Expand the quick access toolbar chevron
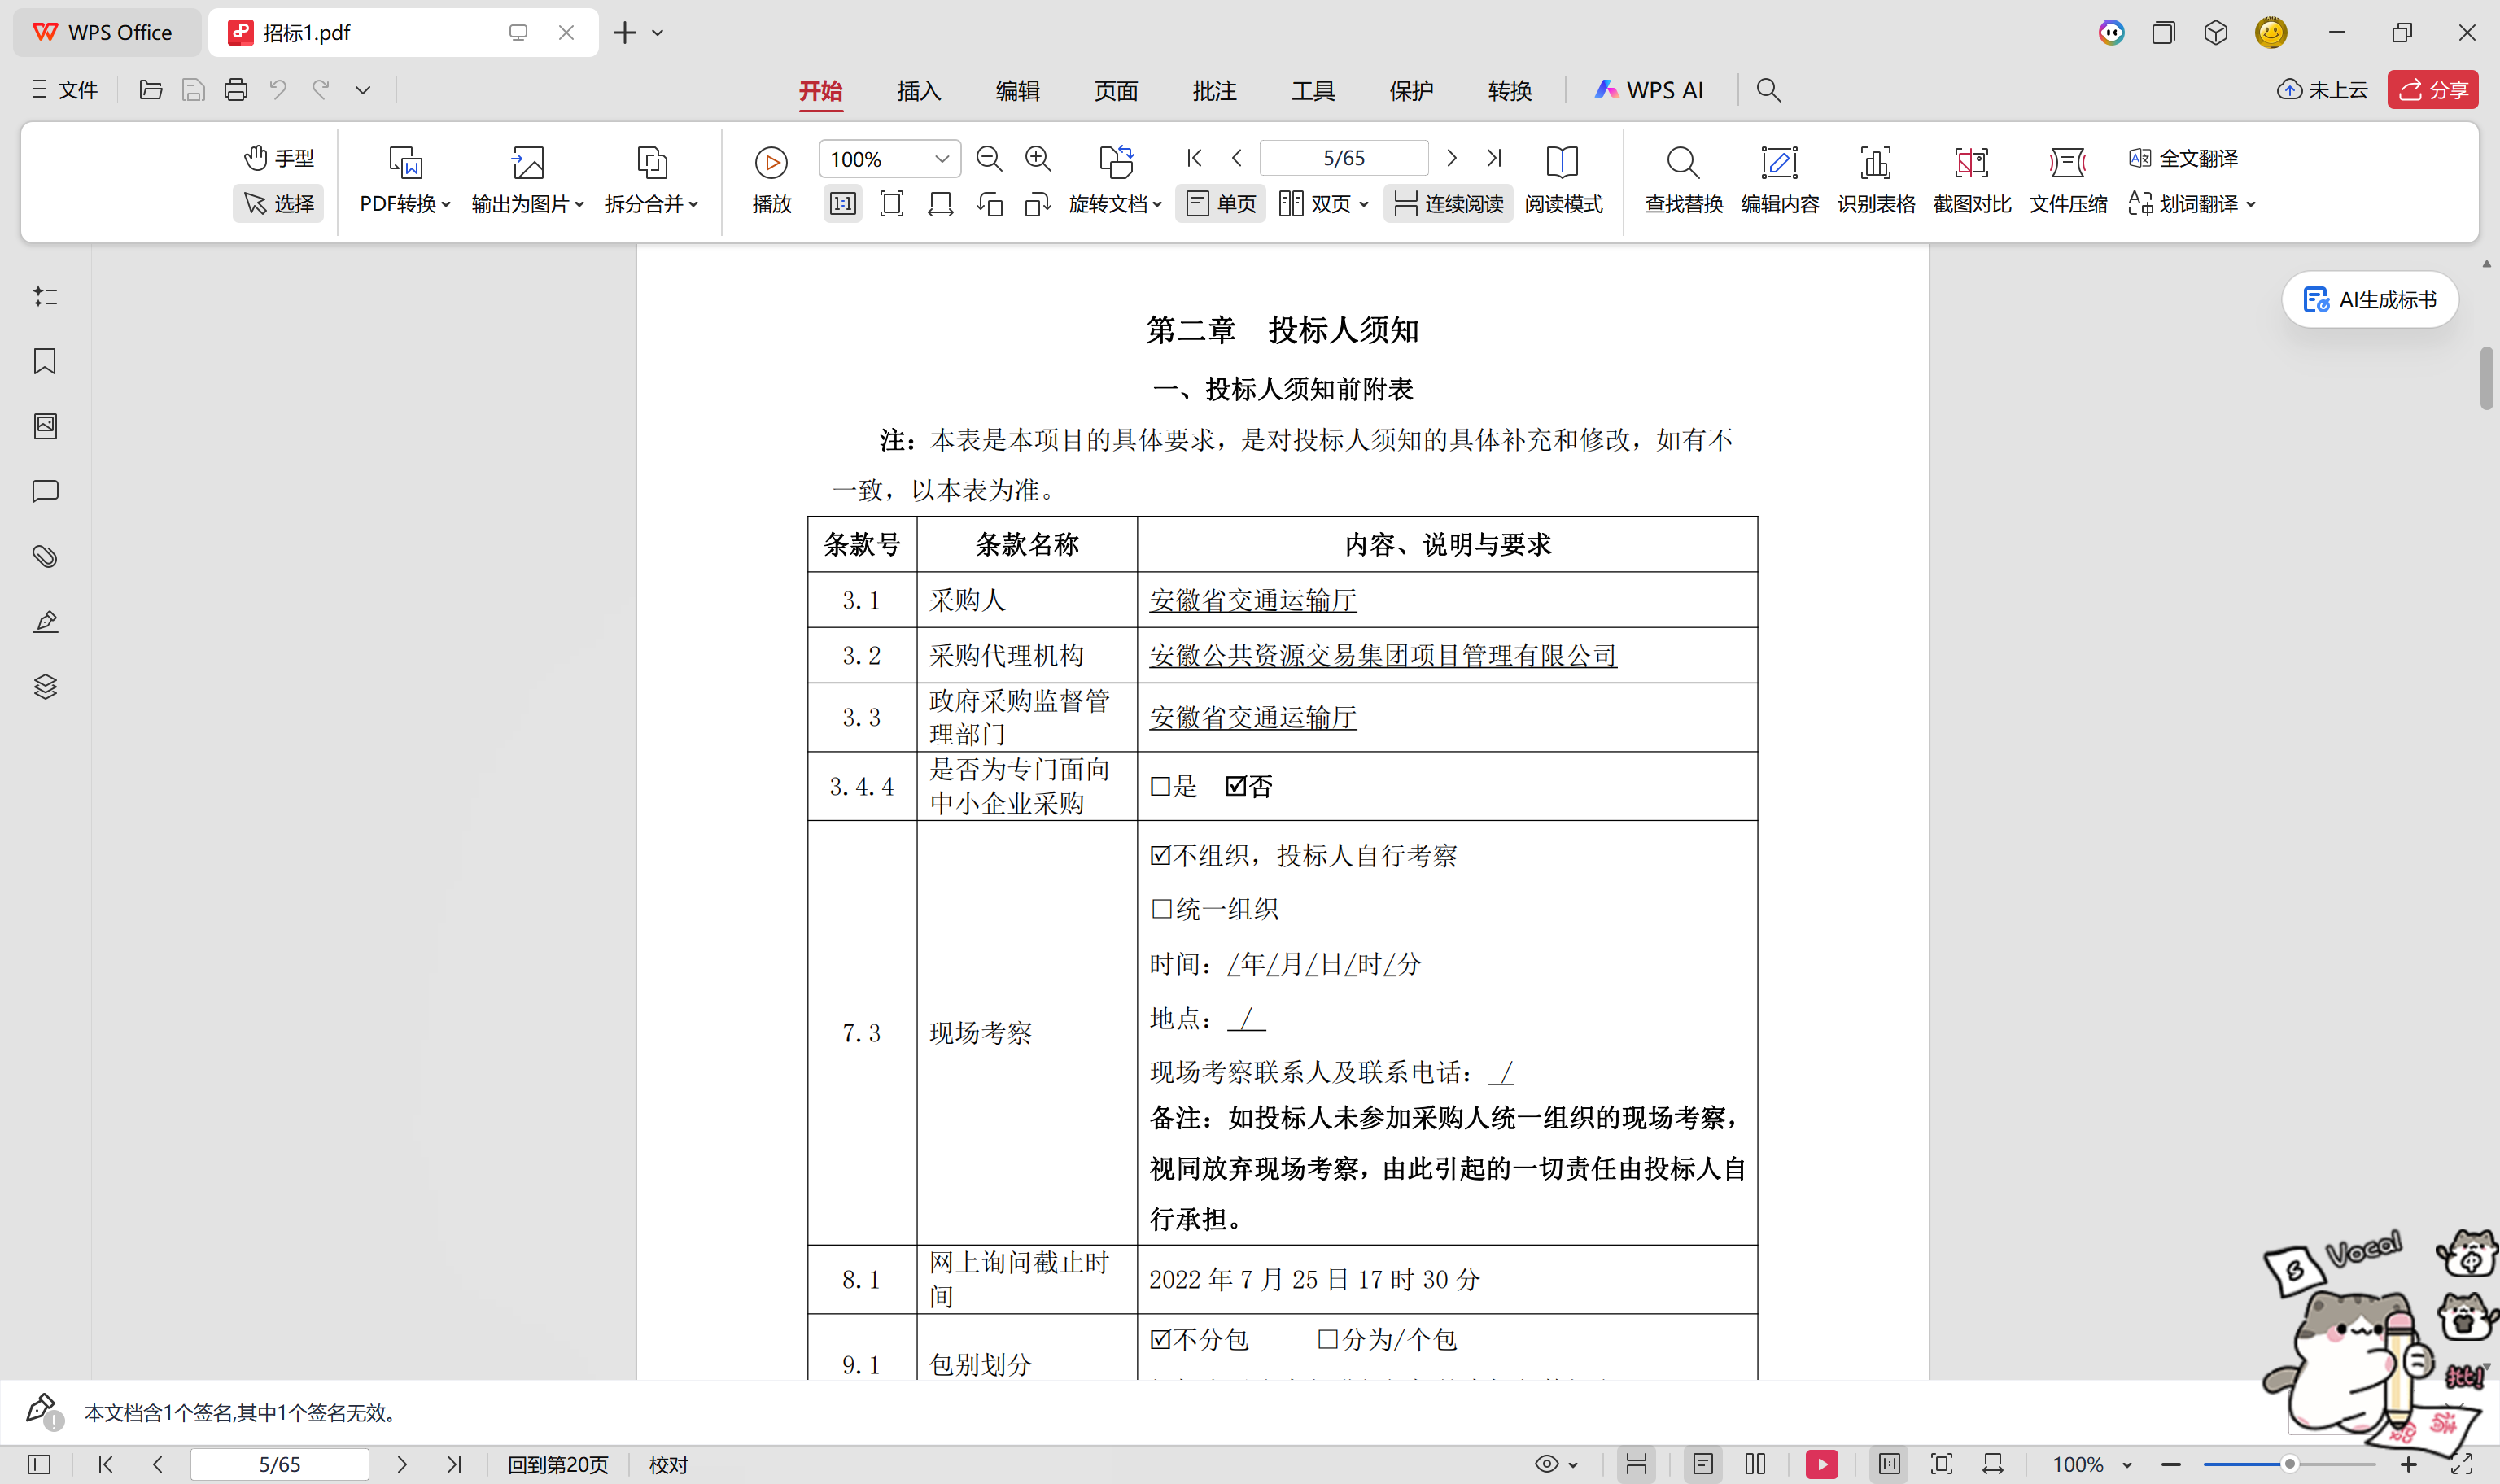 click(x=363, y=90)
